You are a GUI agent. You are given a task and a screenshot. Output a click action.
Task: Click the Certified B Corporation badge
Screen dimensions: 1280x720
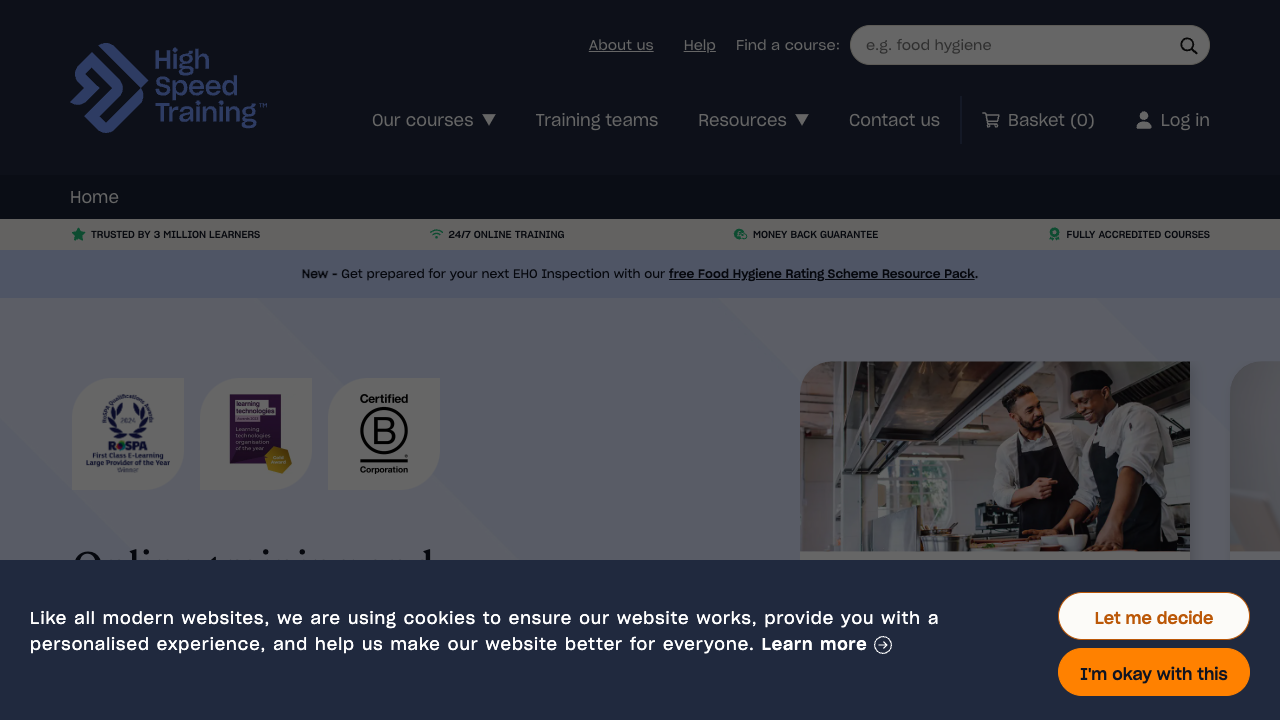(x=384, y=434)
